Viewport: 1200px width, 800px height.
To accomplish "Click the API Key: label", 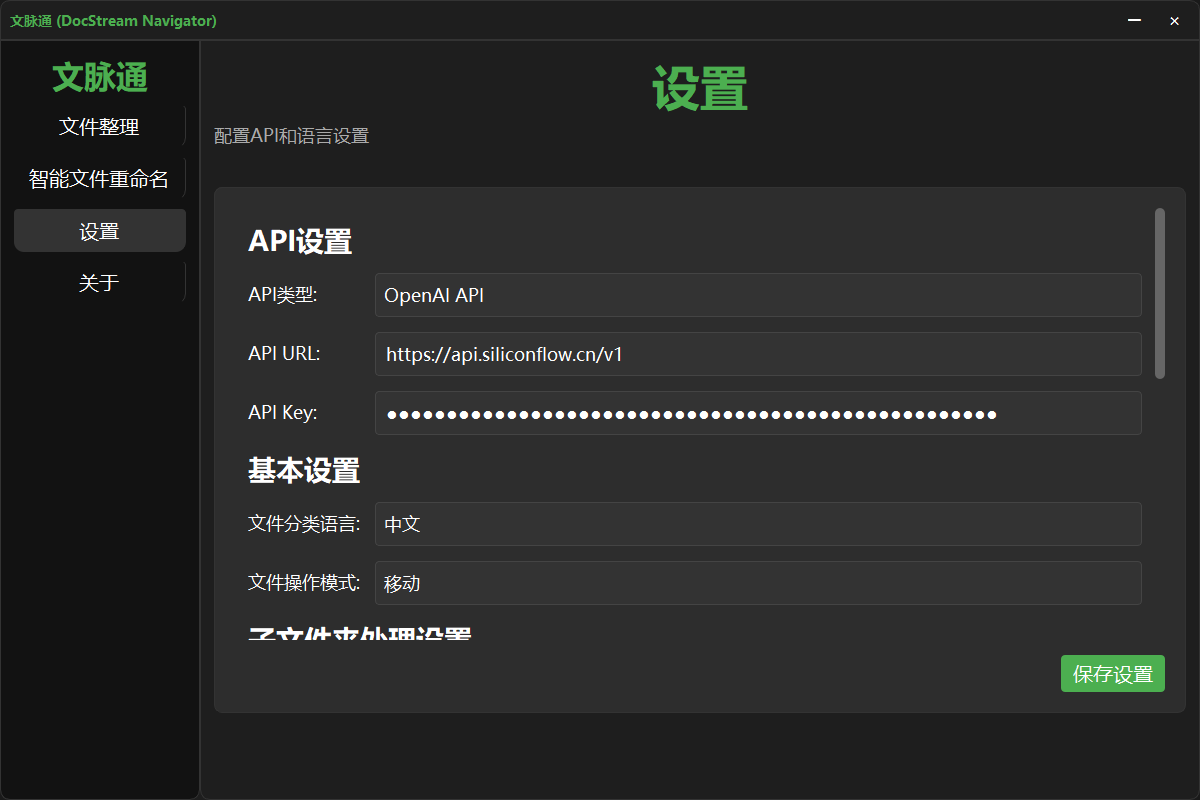I will (x=283, y=413).
